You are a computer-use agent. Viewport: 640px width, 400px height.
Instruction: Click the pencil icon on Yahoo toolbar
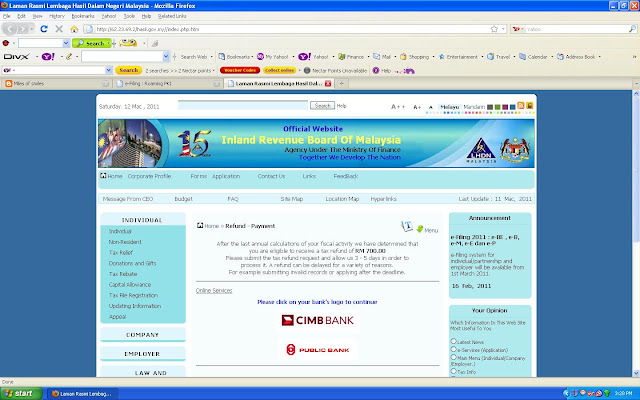(69, 57)
